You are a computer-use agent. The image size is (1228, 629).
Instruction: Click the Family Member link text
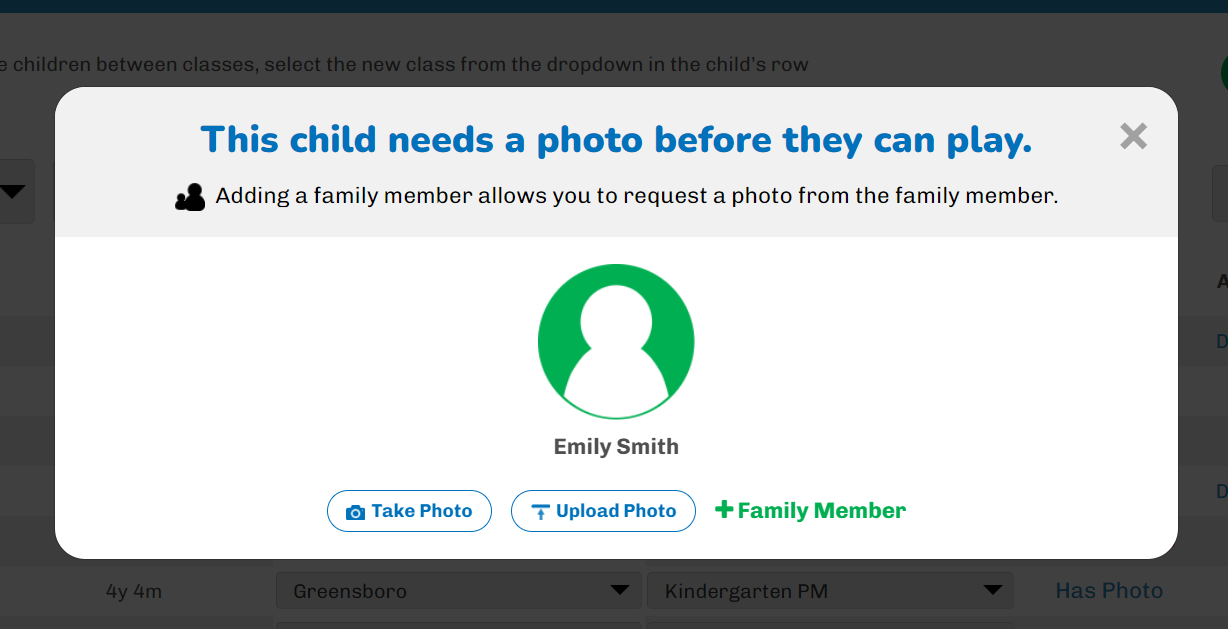[x=821, y=511]
